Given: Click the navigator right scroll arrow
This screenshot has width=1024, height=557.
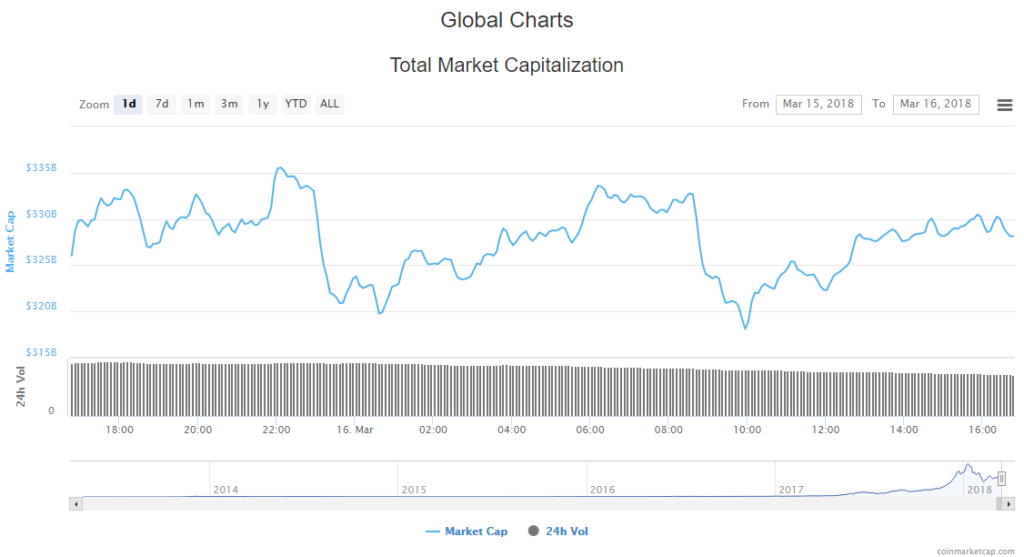Looking at the screenshot, I should click(x=1007, y=505).
